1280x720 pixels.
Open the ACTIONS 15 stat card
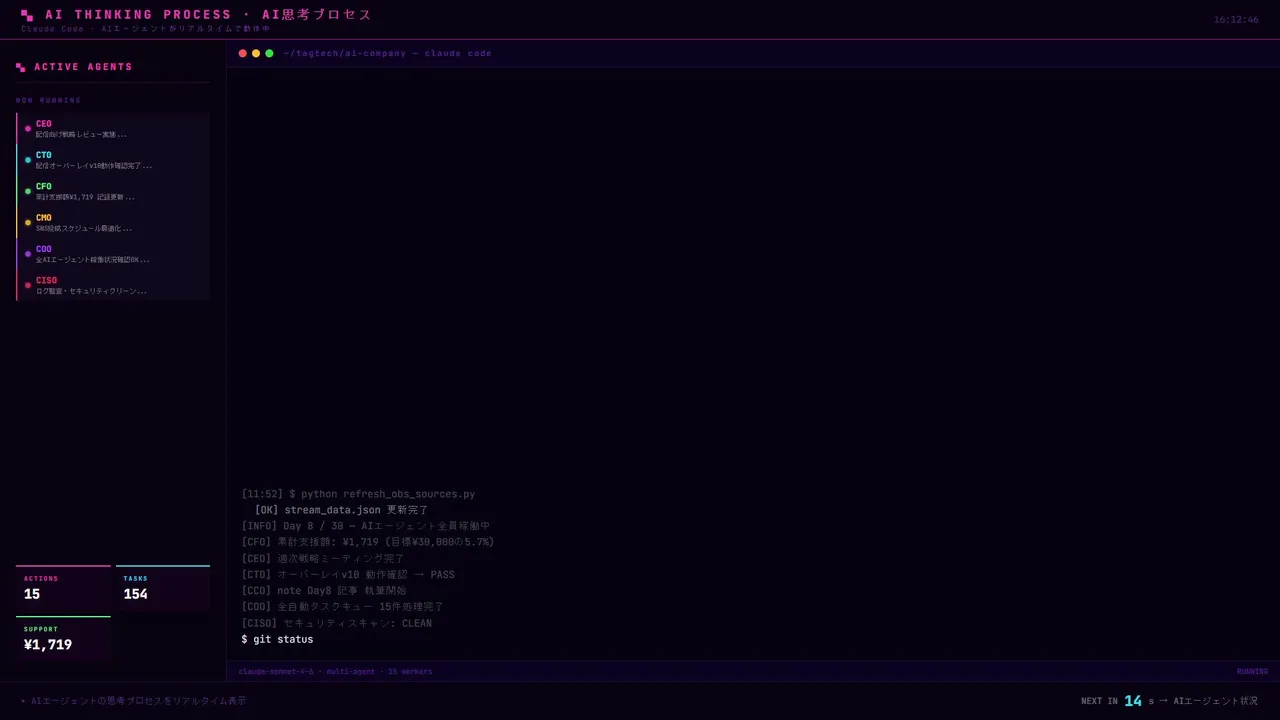(x=63, y=588)
